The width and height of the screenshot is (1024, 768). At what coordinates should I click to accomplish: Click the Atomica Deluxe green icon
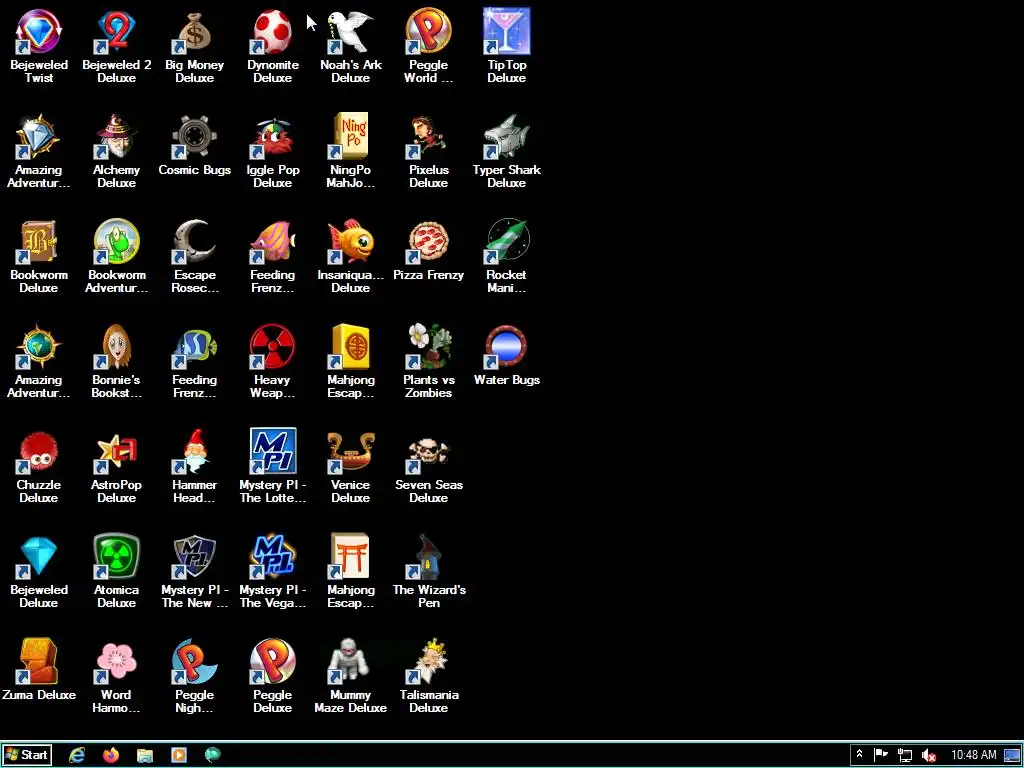coord(116,556)
